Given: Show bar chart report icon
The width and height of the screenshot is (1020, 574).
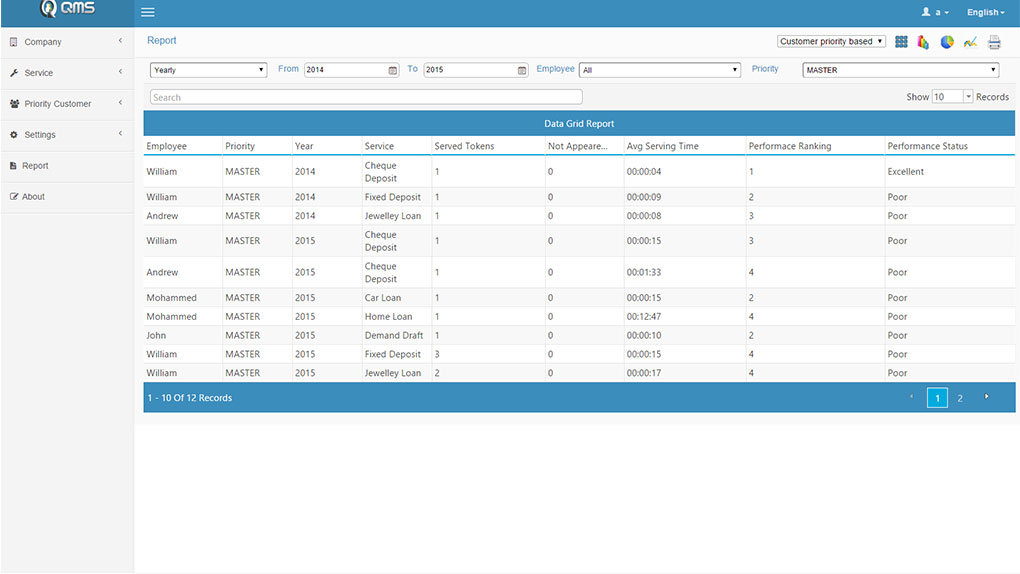Looking at the screenshot, I should (923, 42).
